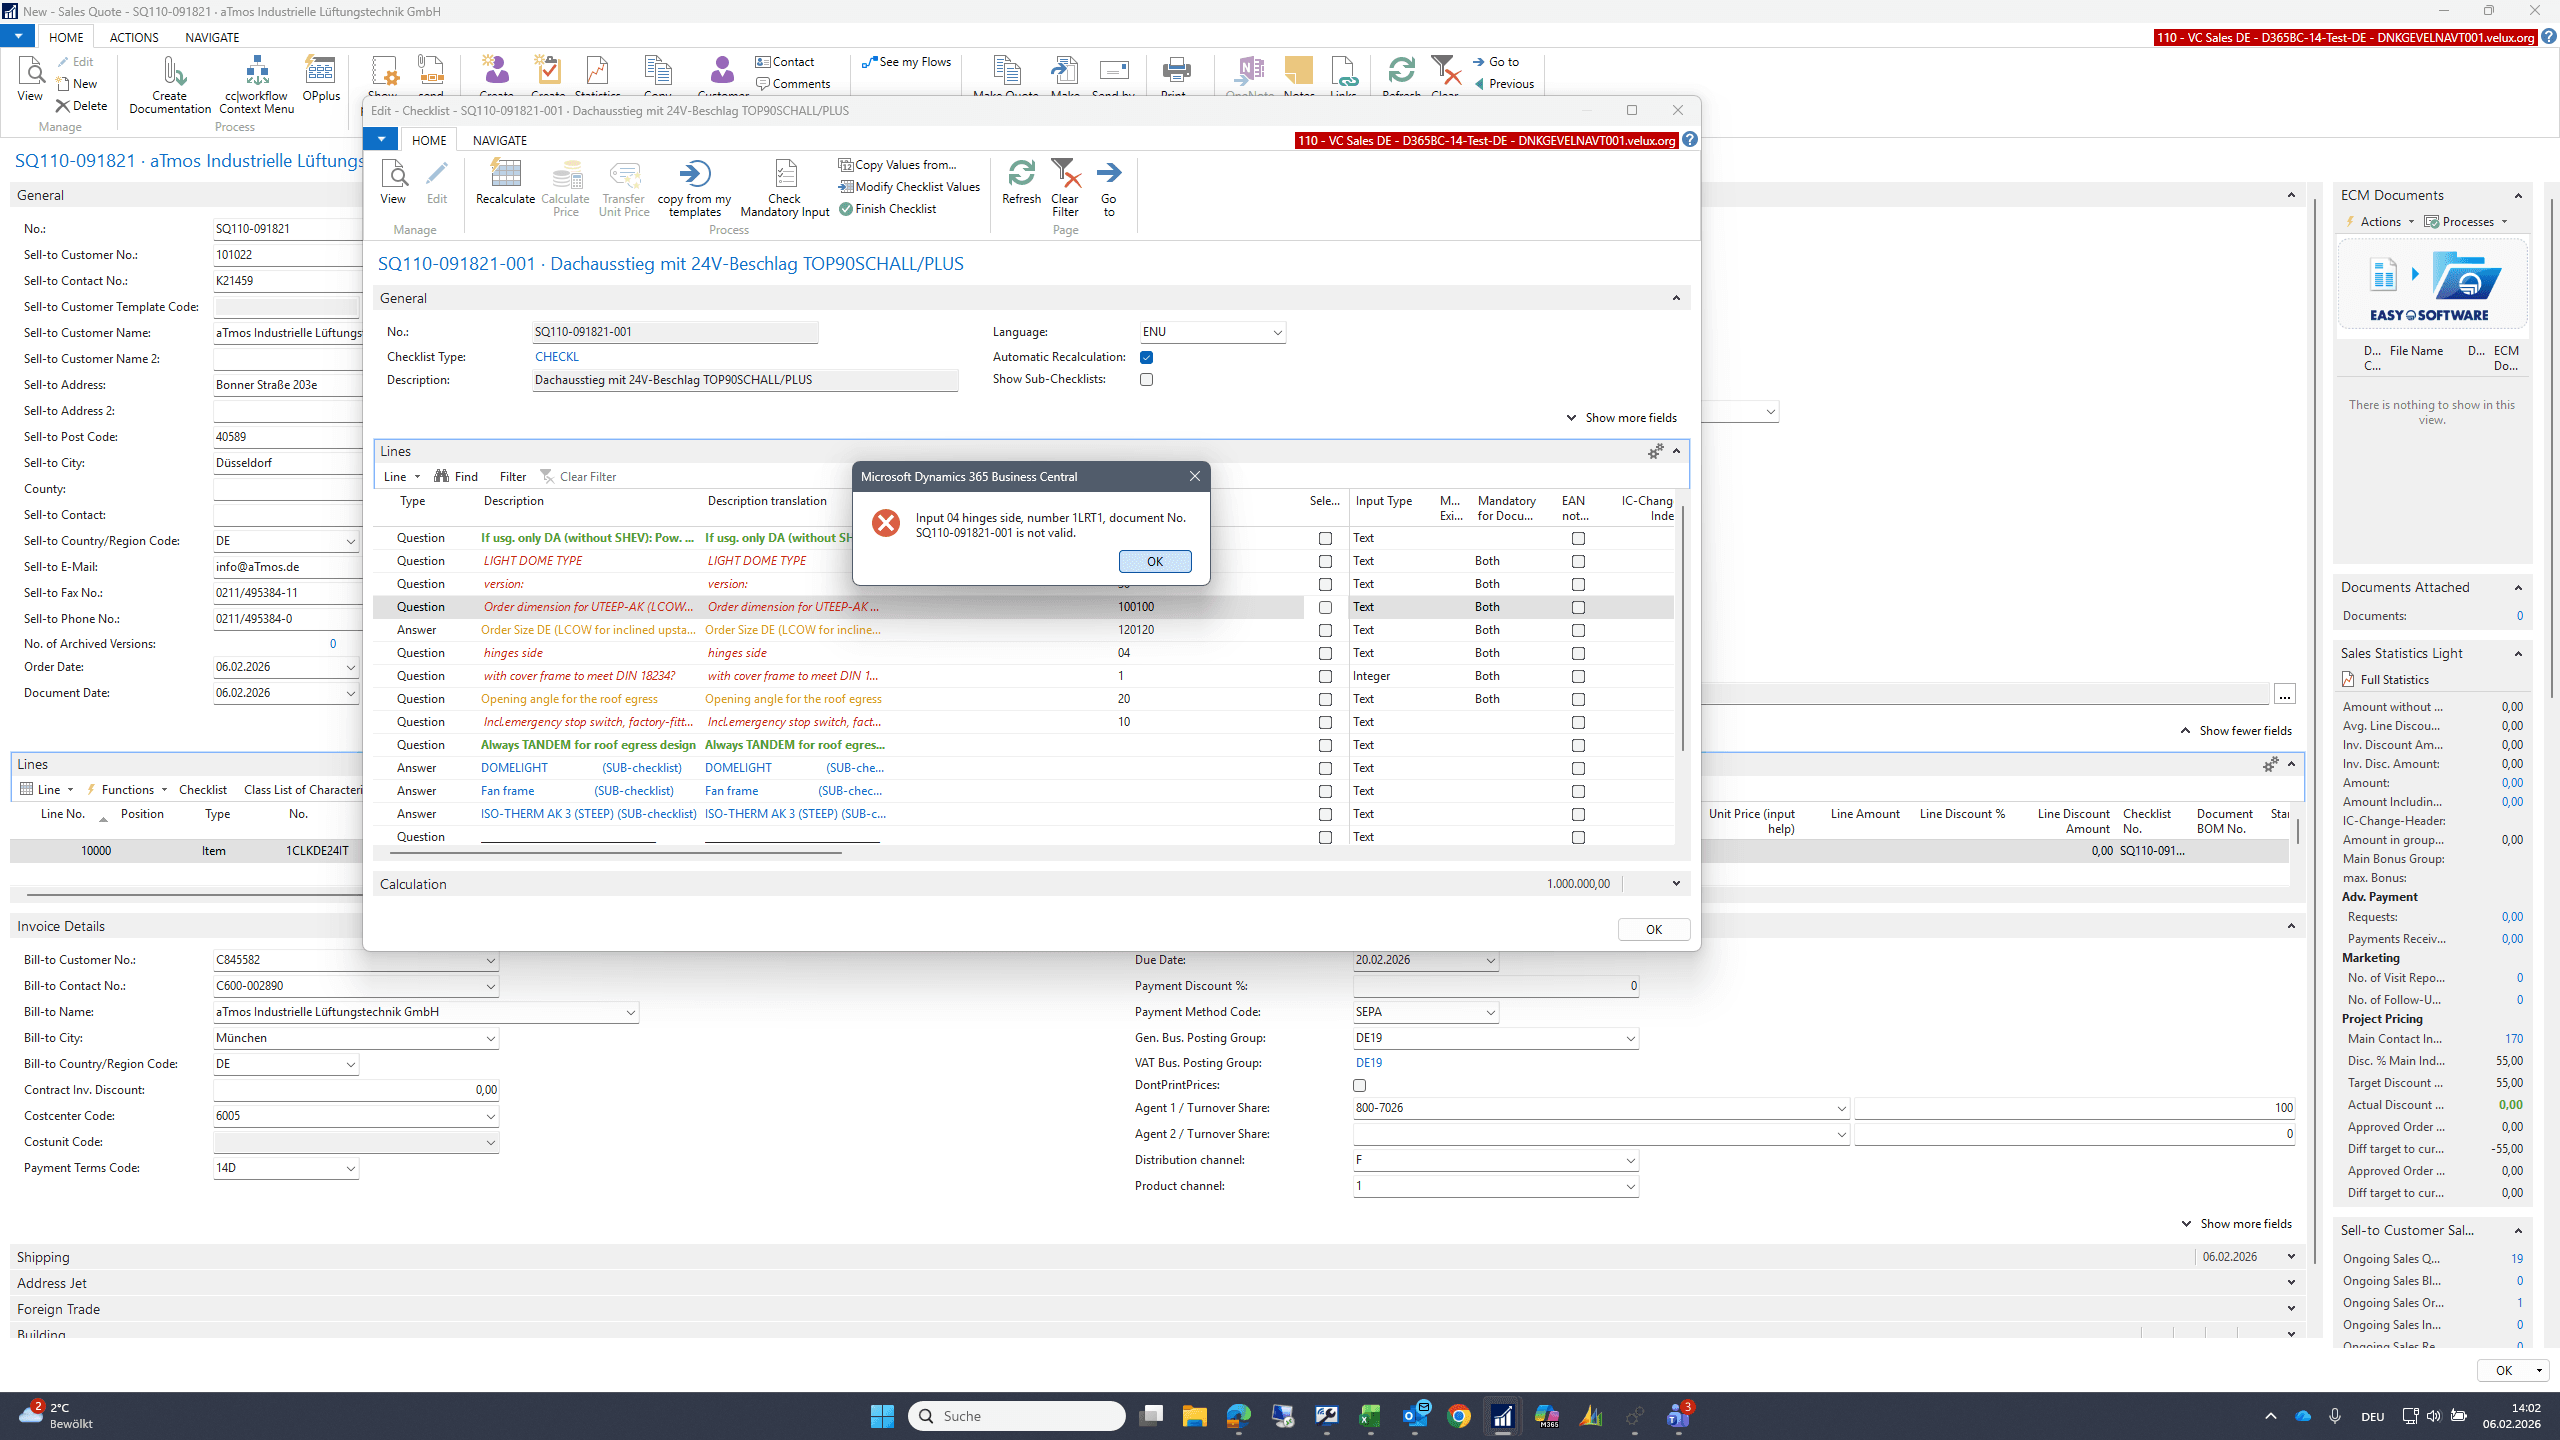This screenshot has height=1440, width=2560.
Task: Open the Language ENU dropdown
Action: tap(1278, 333)
